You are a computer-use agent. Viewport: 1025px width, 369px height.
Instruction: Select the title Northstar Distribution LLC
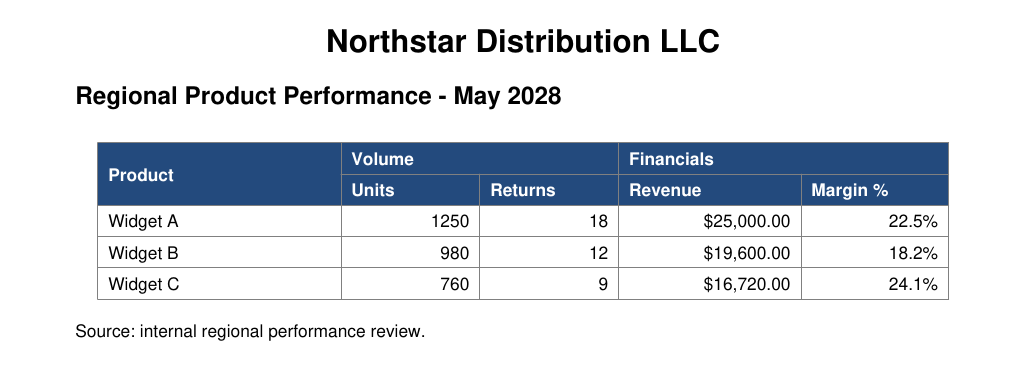point(522,42)
